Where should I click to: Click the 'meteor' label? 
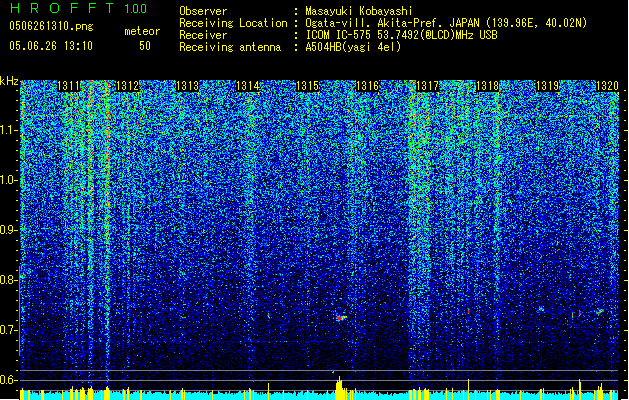pos(142,31)
